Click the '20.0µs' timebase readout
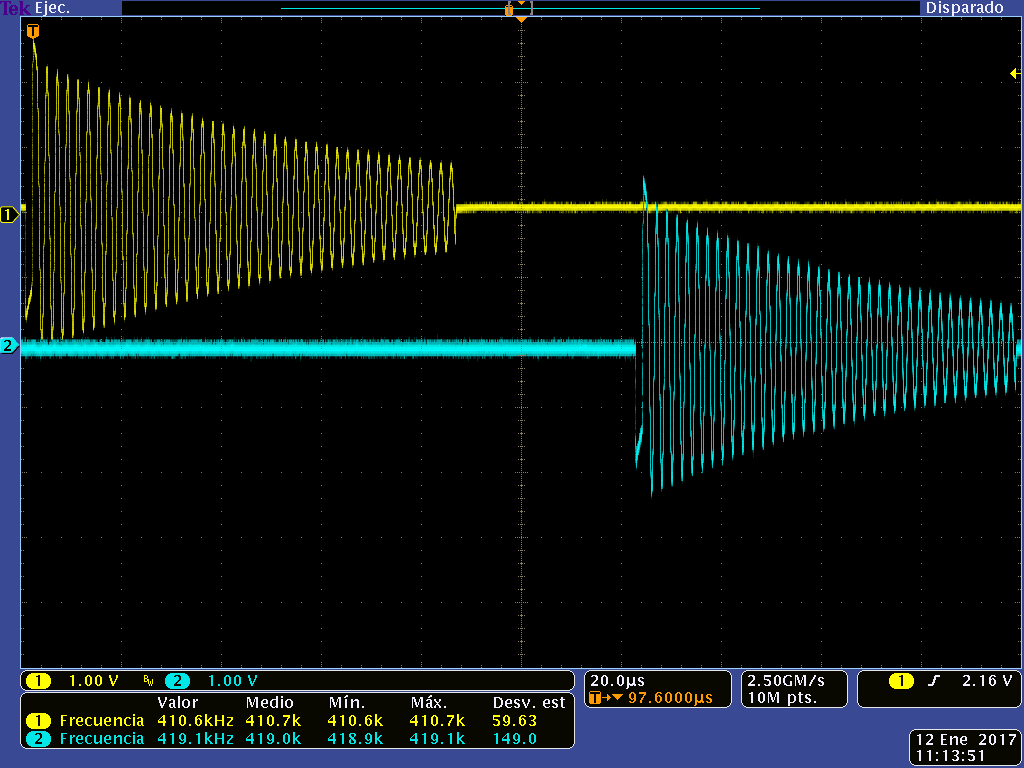The image size is (1024, 768). click(x=617, y=681)
